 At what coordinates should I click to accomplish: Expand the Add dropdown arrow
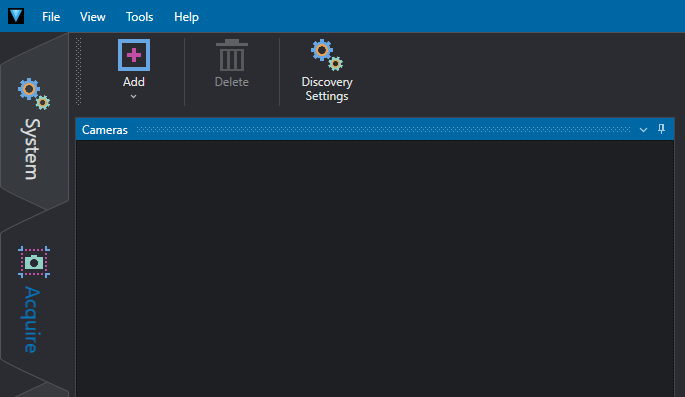tap(134, 97)
